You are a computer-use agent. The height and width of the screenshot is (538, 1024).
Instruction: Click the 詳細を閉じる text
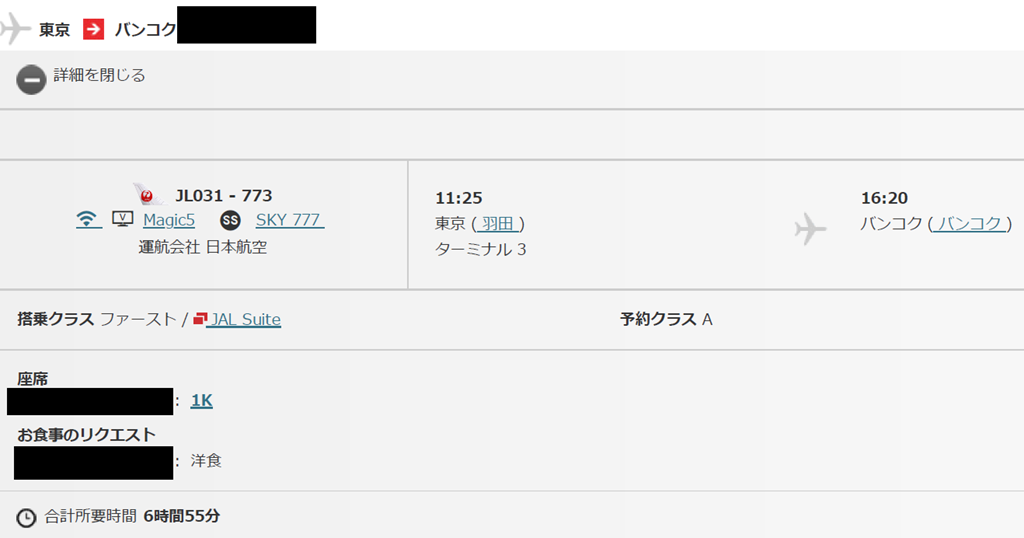point(99,75)
